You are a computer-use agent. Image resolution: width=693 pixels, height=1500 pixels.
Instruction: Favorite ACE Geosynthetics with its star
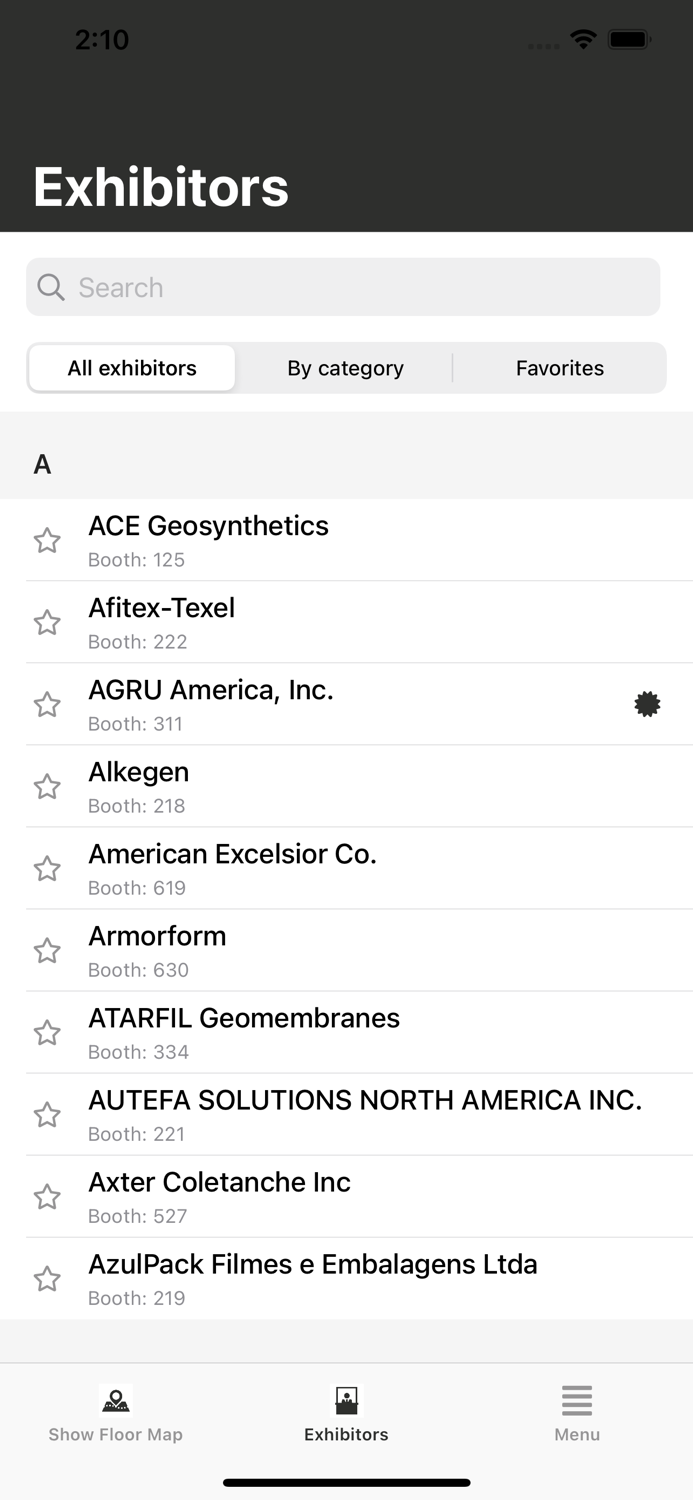tap(47, 541)
